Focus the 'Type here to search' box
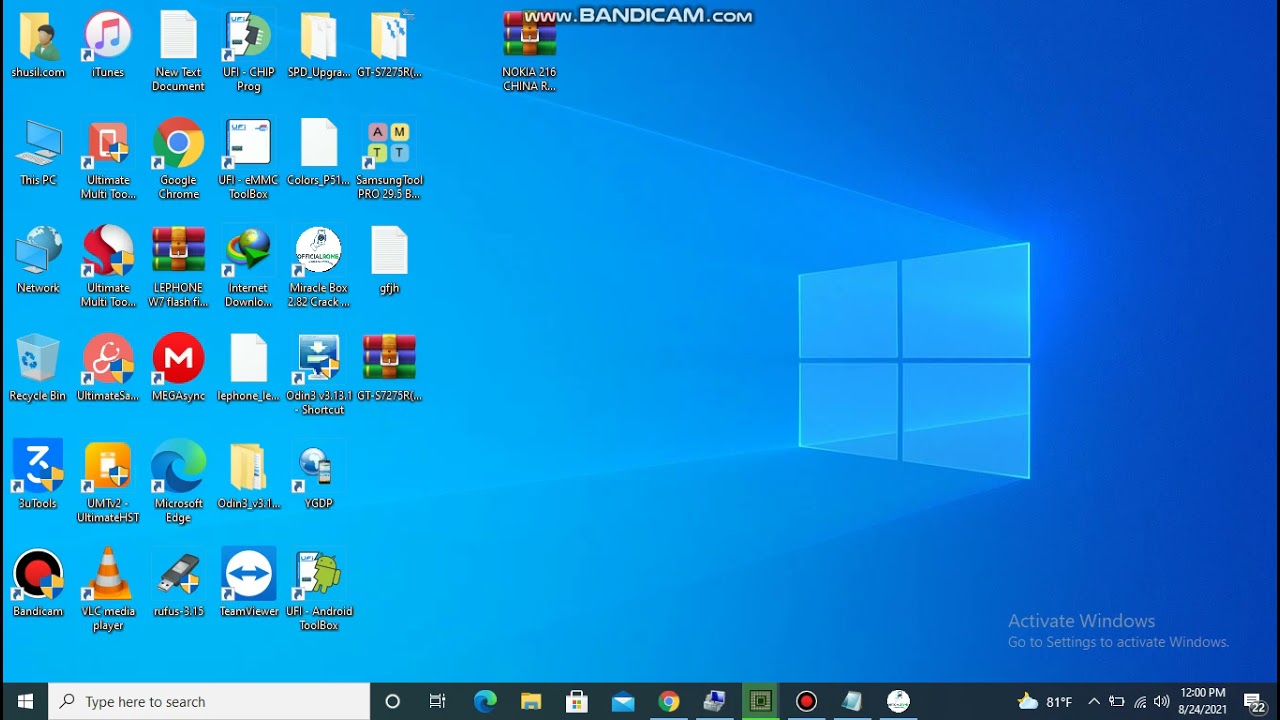 click(x=210, y=701)
